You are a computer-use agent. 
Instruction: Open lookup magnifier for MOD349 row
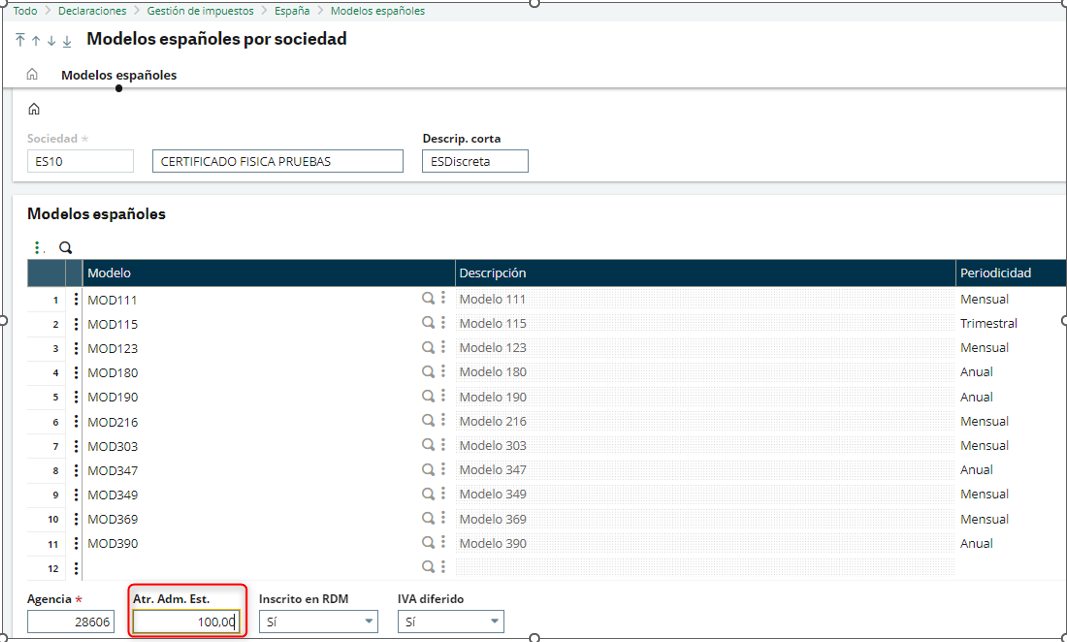coord(428,494)
